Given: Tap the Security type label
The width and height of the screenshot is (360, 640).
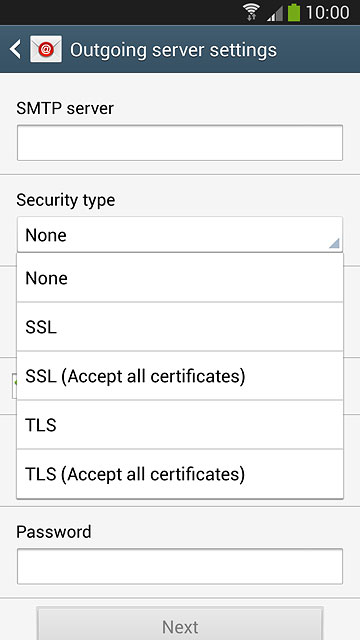Looking at the screenshot, I should [x=66, y=200].
